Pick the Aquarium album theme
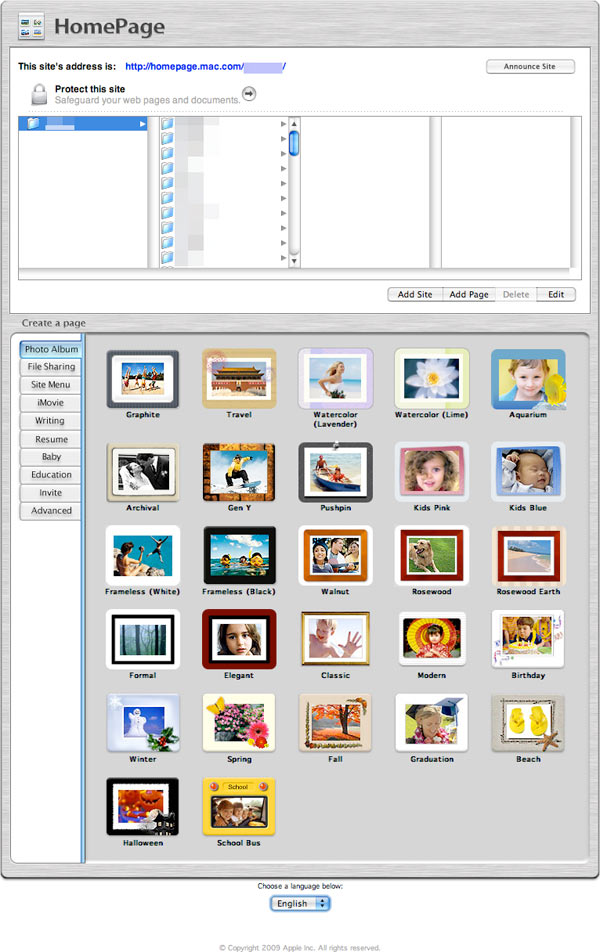 [x=528, y=379]
